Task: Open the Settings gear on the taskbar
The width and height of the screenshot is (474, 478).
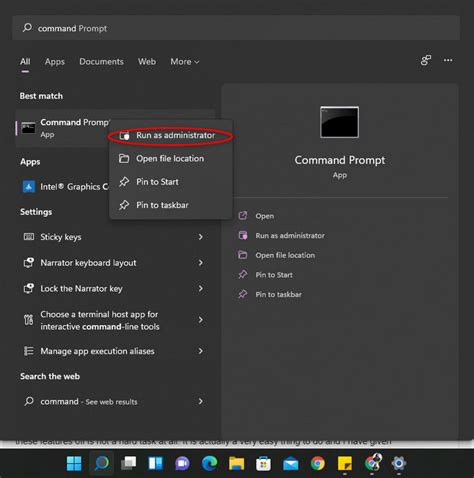Action: click(x=399, y=464)
